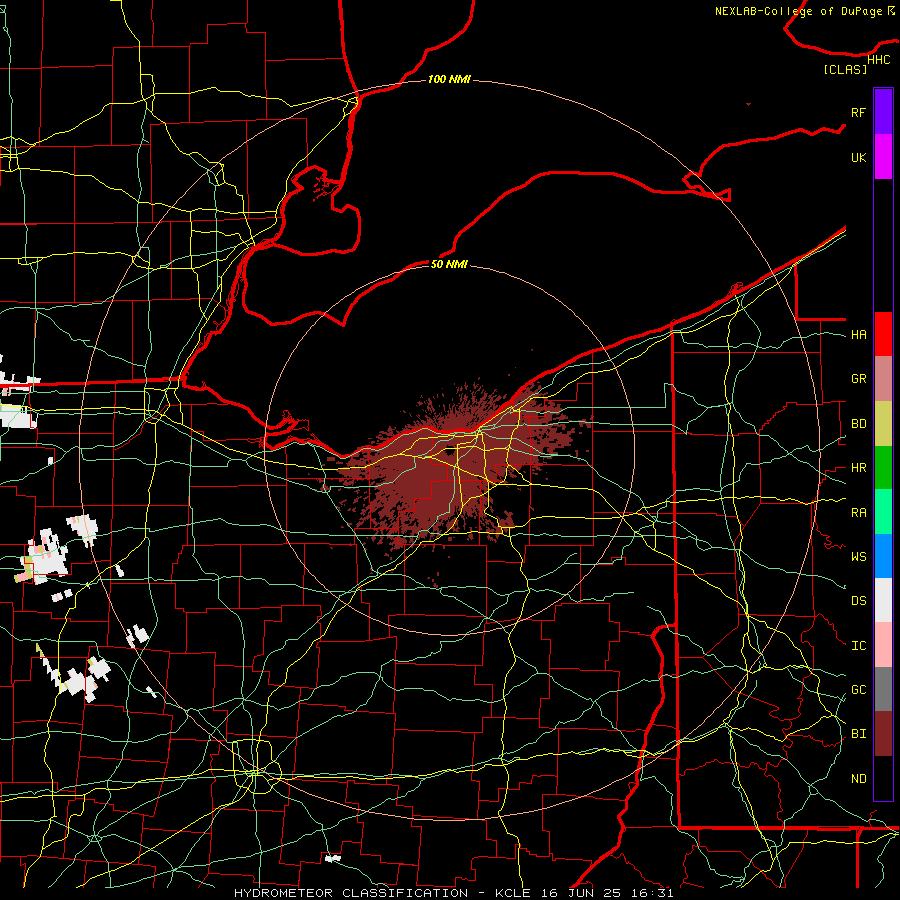Click the [CLAS] units label

click(x=845, y=69)
